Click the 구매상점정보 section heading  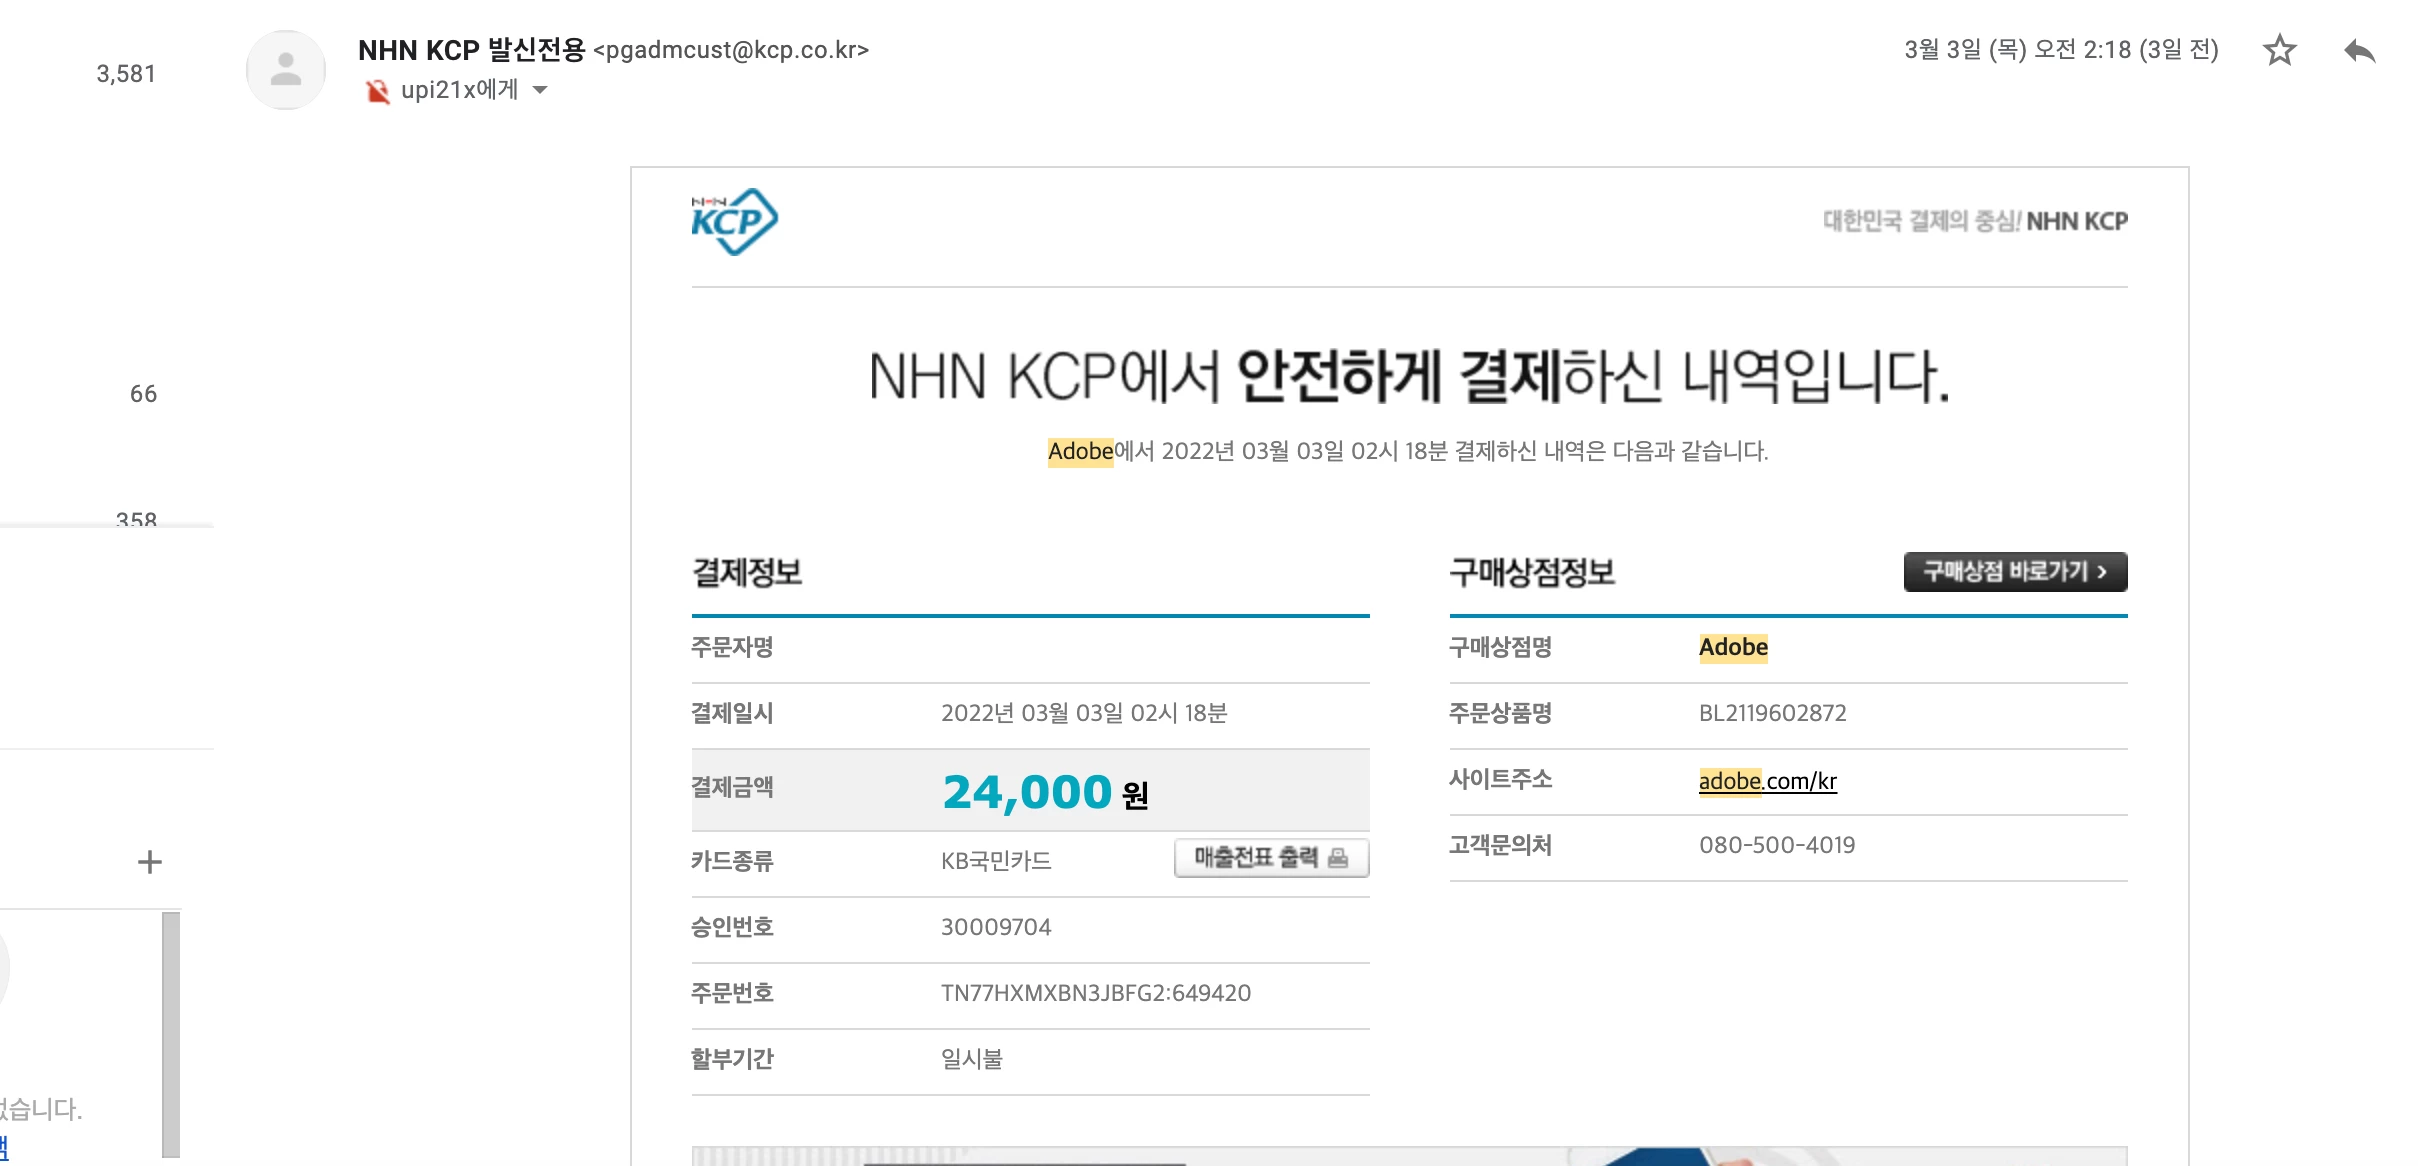click(x=1532, y=572)
